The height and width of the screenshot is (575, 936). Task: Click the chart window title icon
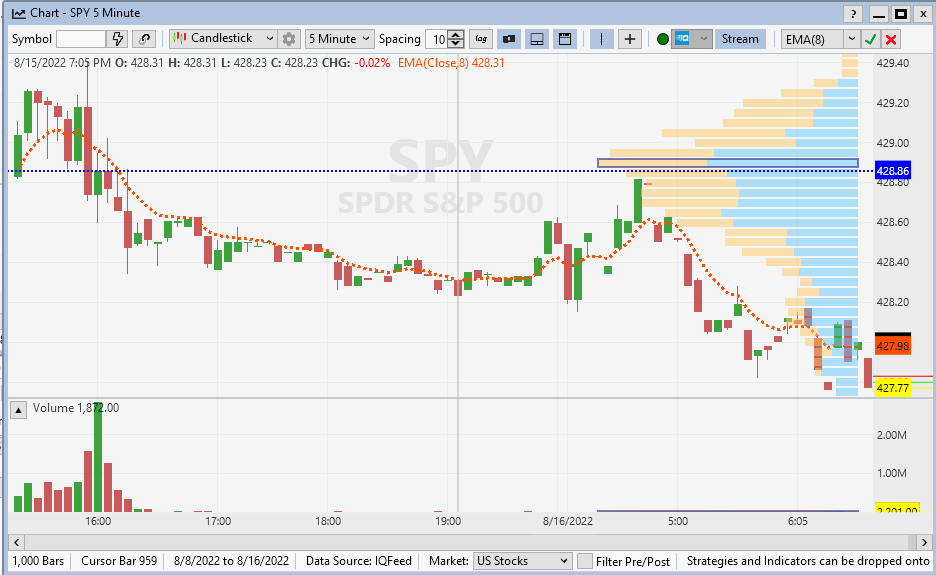[19, 13]
